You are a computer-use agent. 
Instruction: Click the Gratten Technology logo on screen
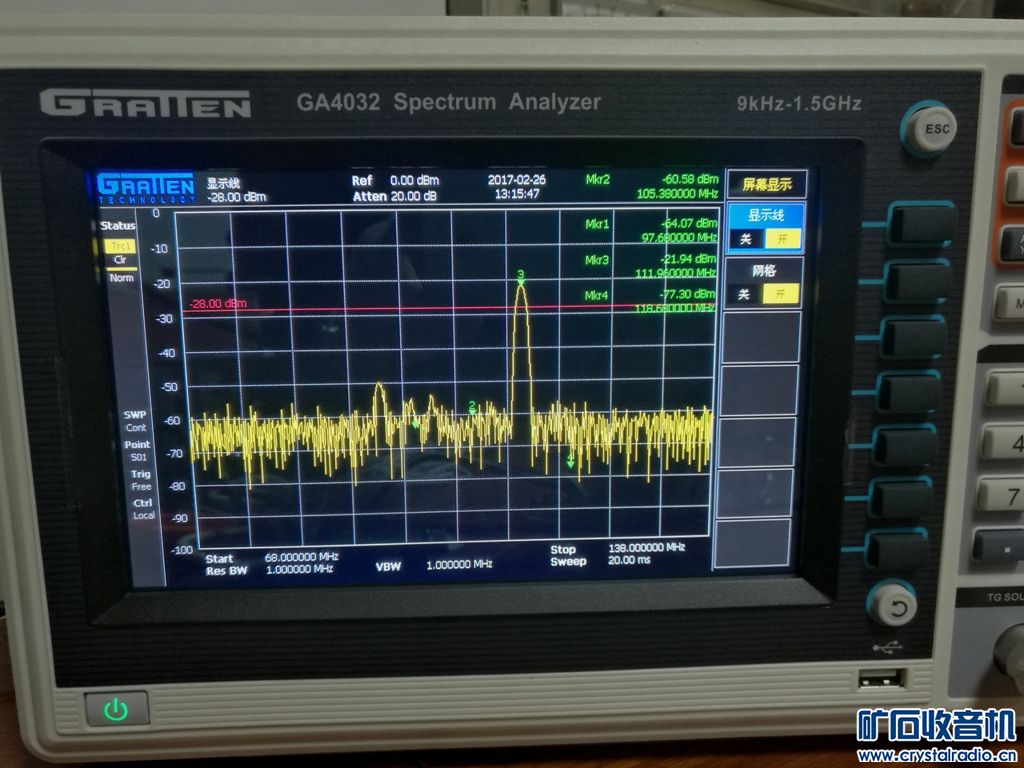click(x=146, y=189)
